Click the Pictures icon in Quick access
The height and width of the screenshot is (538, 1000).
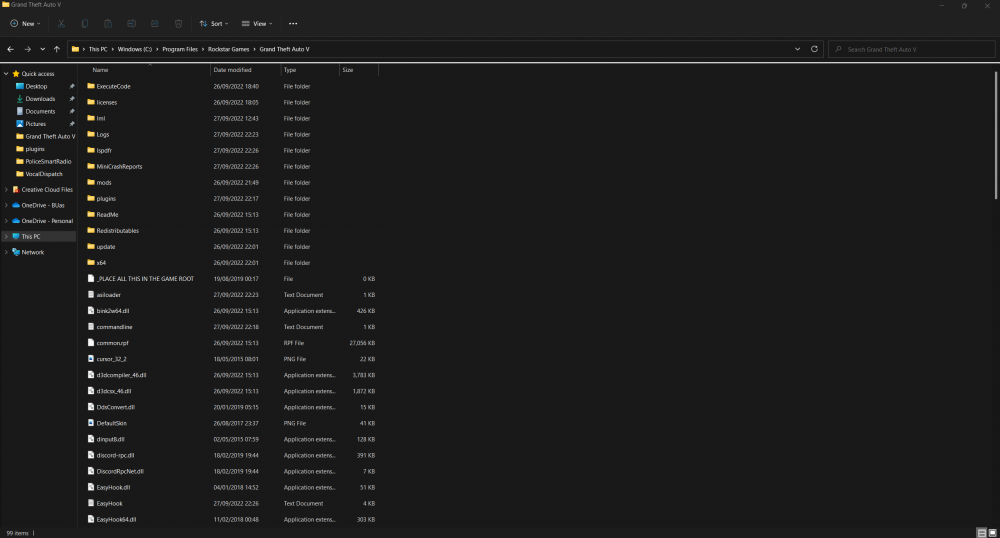pyautogui.click(x=19, y=124)
